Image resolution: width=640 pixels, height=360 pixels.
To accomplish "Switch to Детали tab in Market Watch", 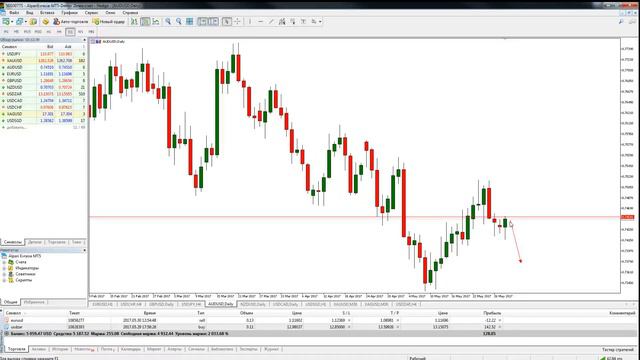I will [x=35, y=242].
